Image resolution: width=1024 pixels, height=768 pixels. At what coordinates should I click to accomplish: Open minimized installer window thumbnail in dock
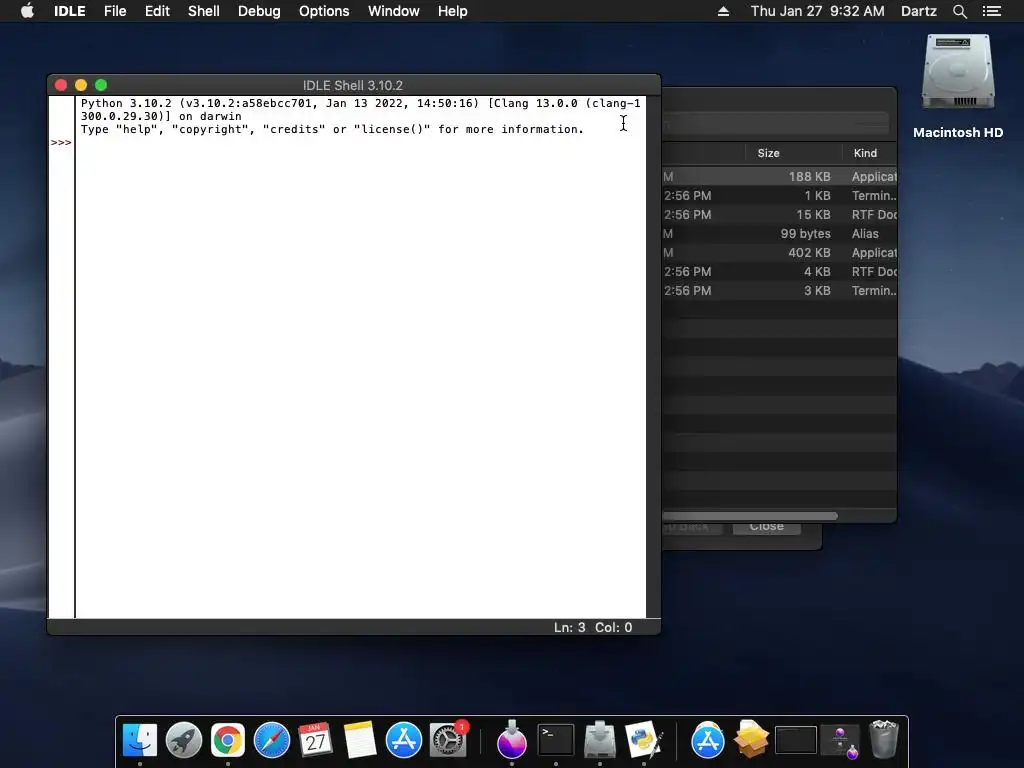click(x=840, y=740)
